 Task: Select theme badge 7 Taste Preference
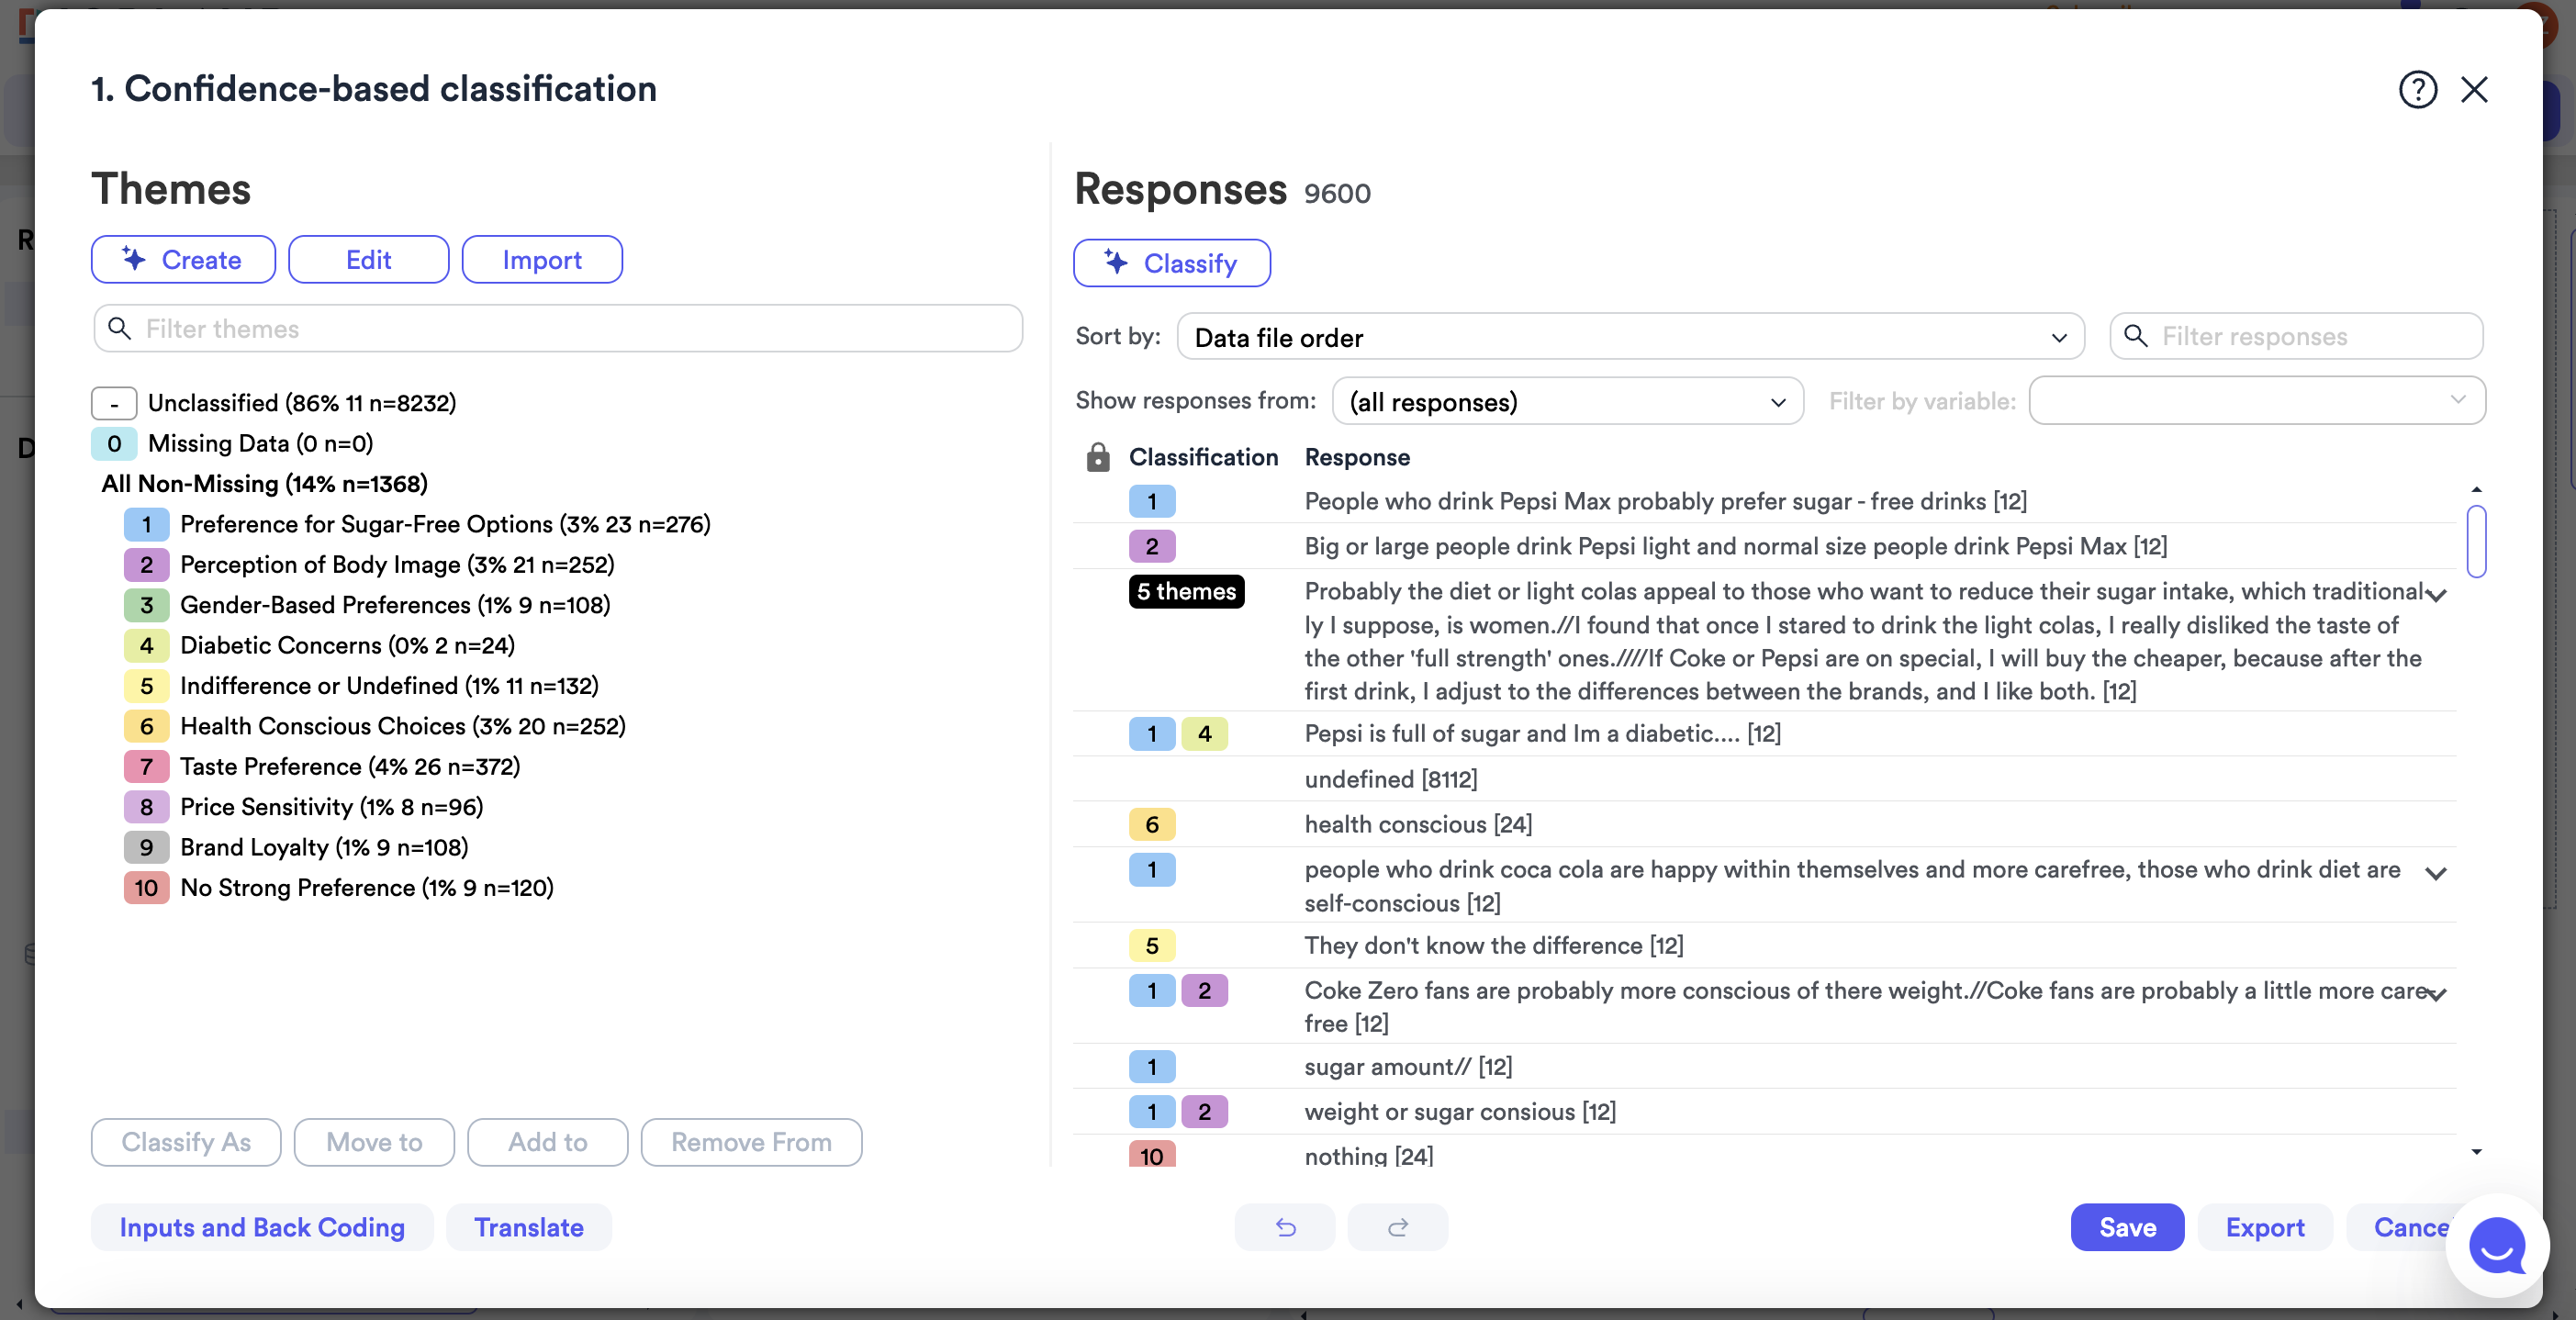(146, 766)
